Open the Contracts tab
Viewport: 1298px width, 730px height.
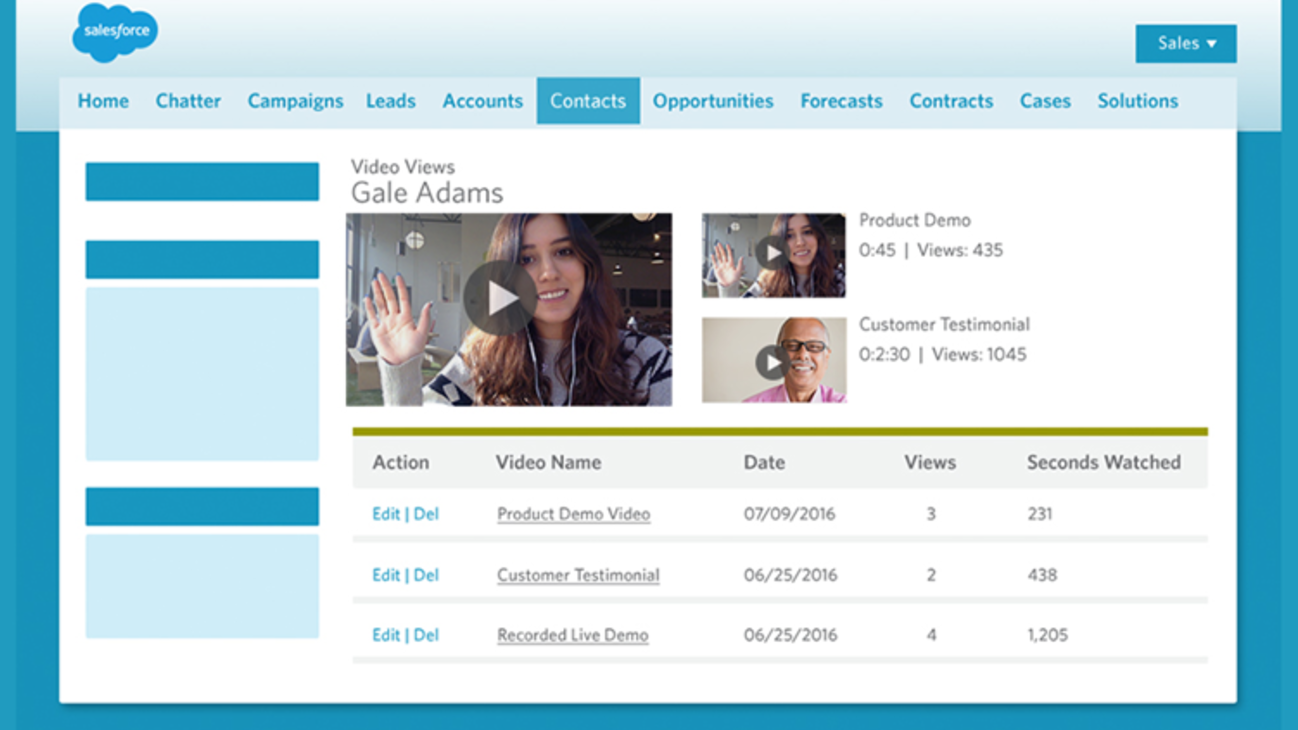950,100
